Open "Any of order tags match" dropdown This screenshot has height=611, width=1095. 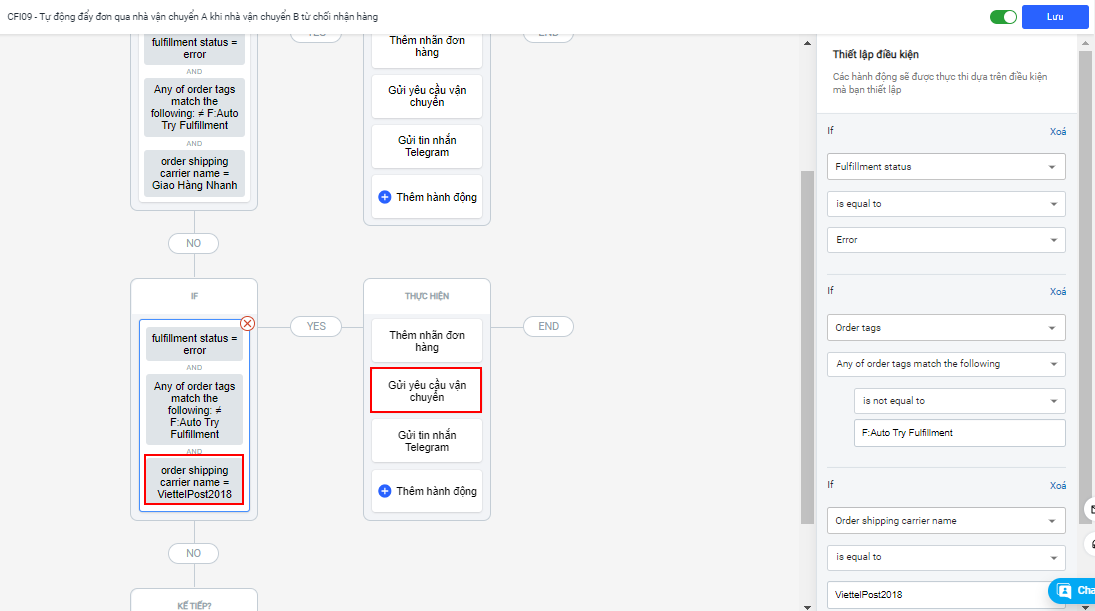[946, 364]
